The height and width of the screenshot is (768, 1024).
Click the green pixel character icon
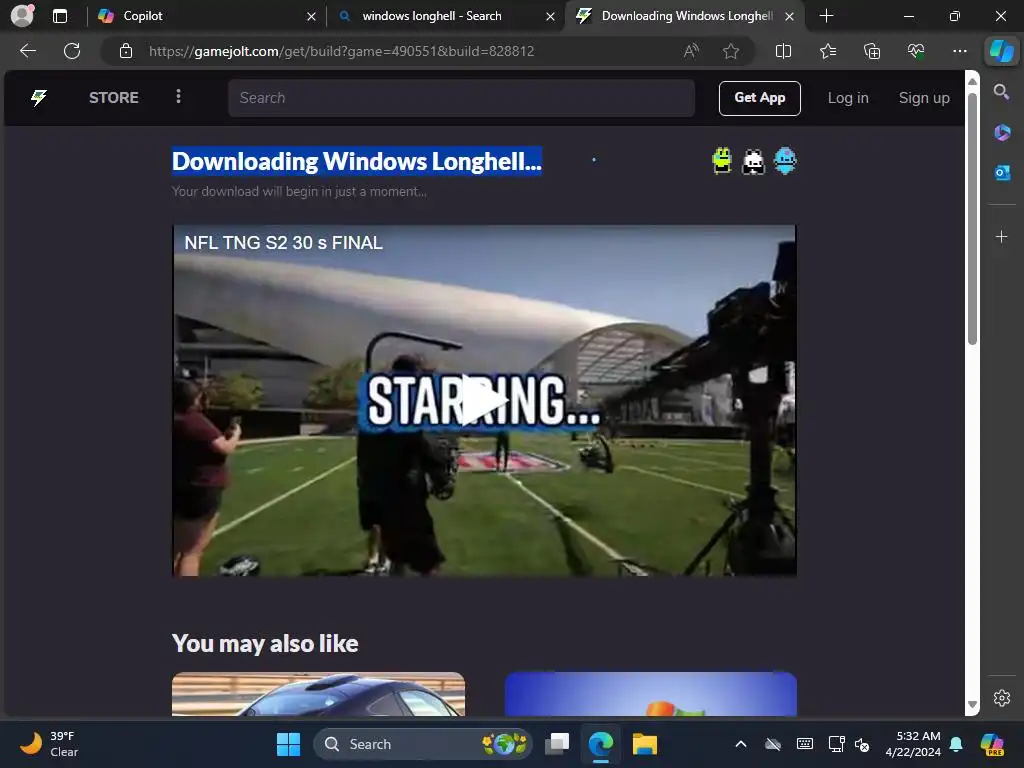click(722, 161)
